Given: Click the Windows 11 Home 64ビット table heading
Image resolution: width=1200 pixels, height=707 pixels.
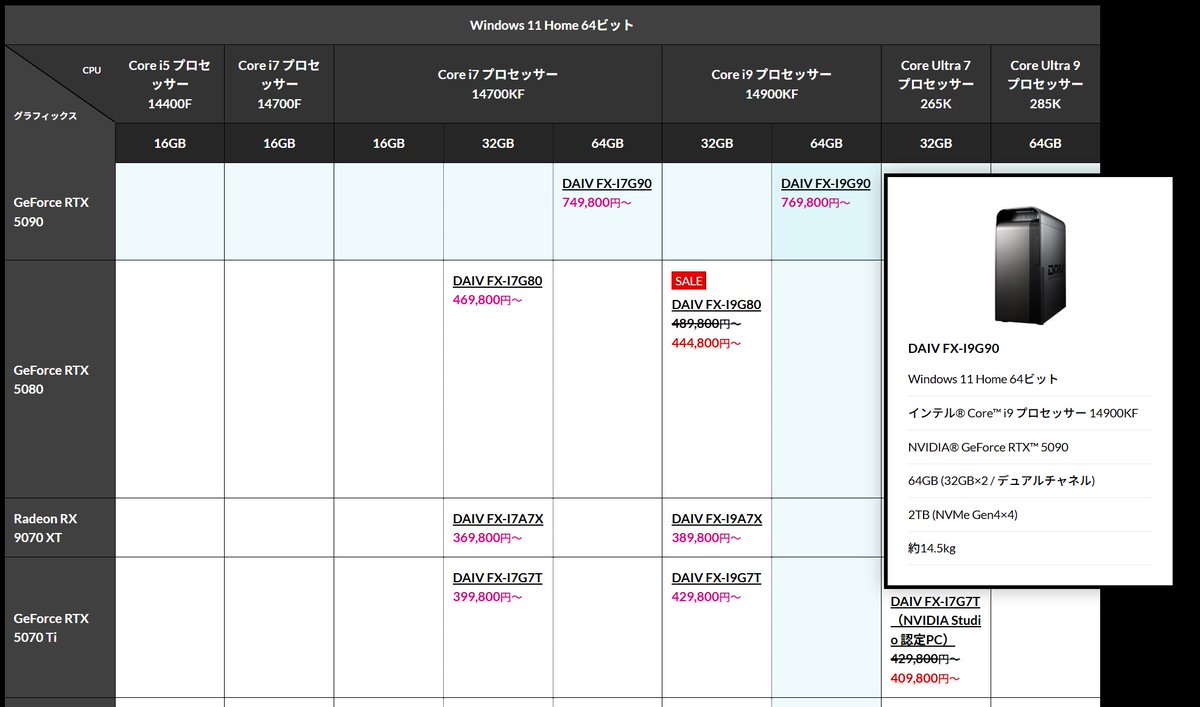Looking at the screenshot, I should tap(552, 25).
